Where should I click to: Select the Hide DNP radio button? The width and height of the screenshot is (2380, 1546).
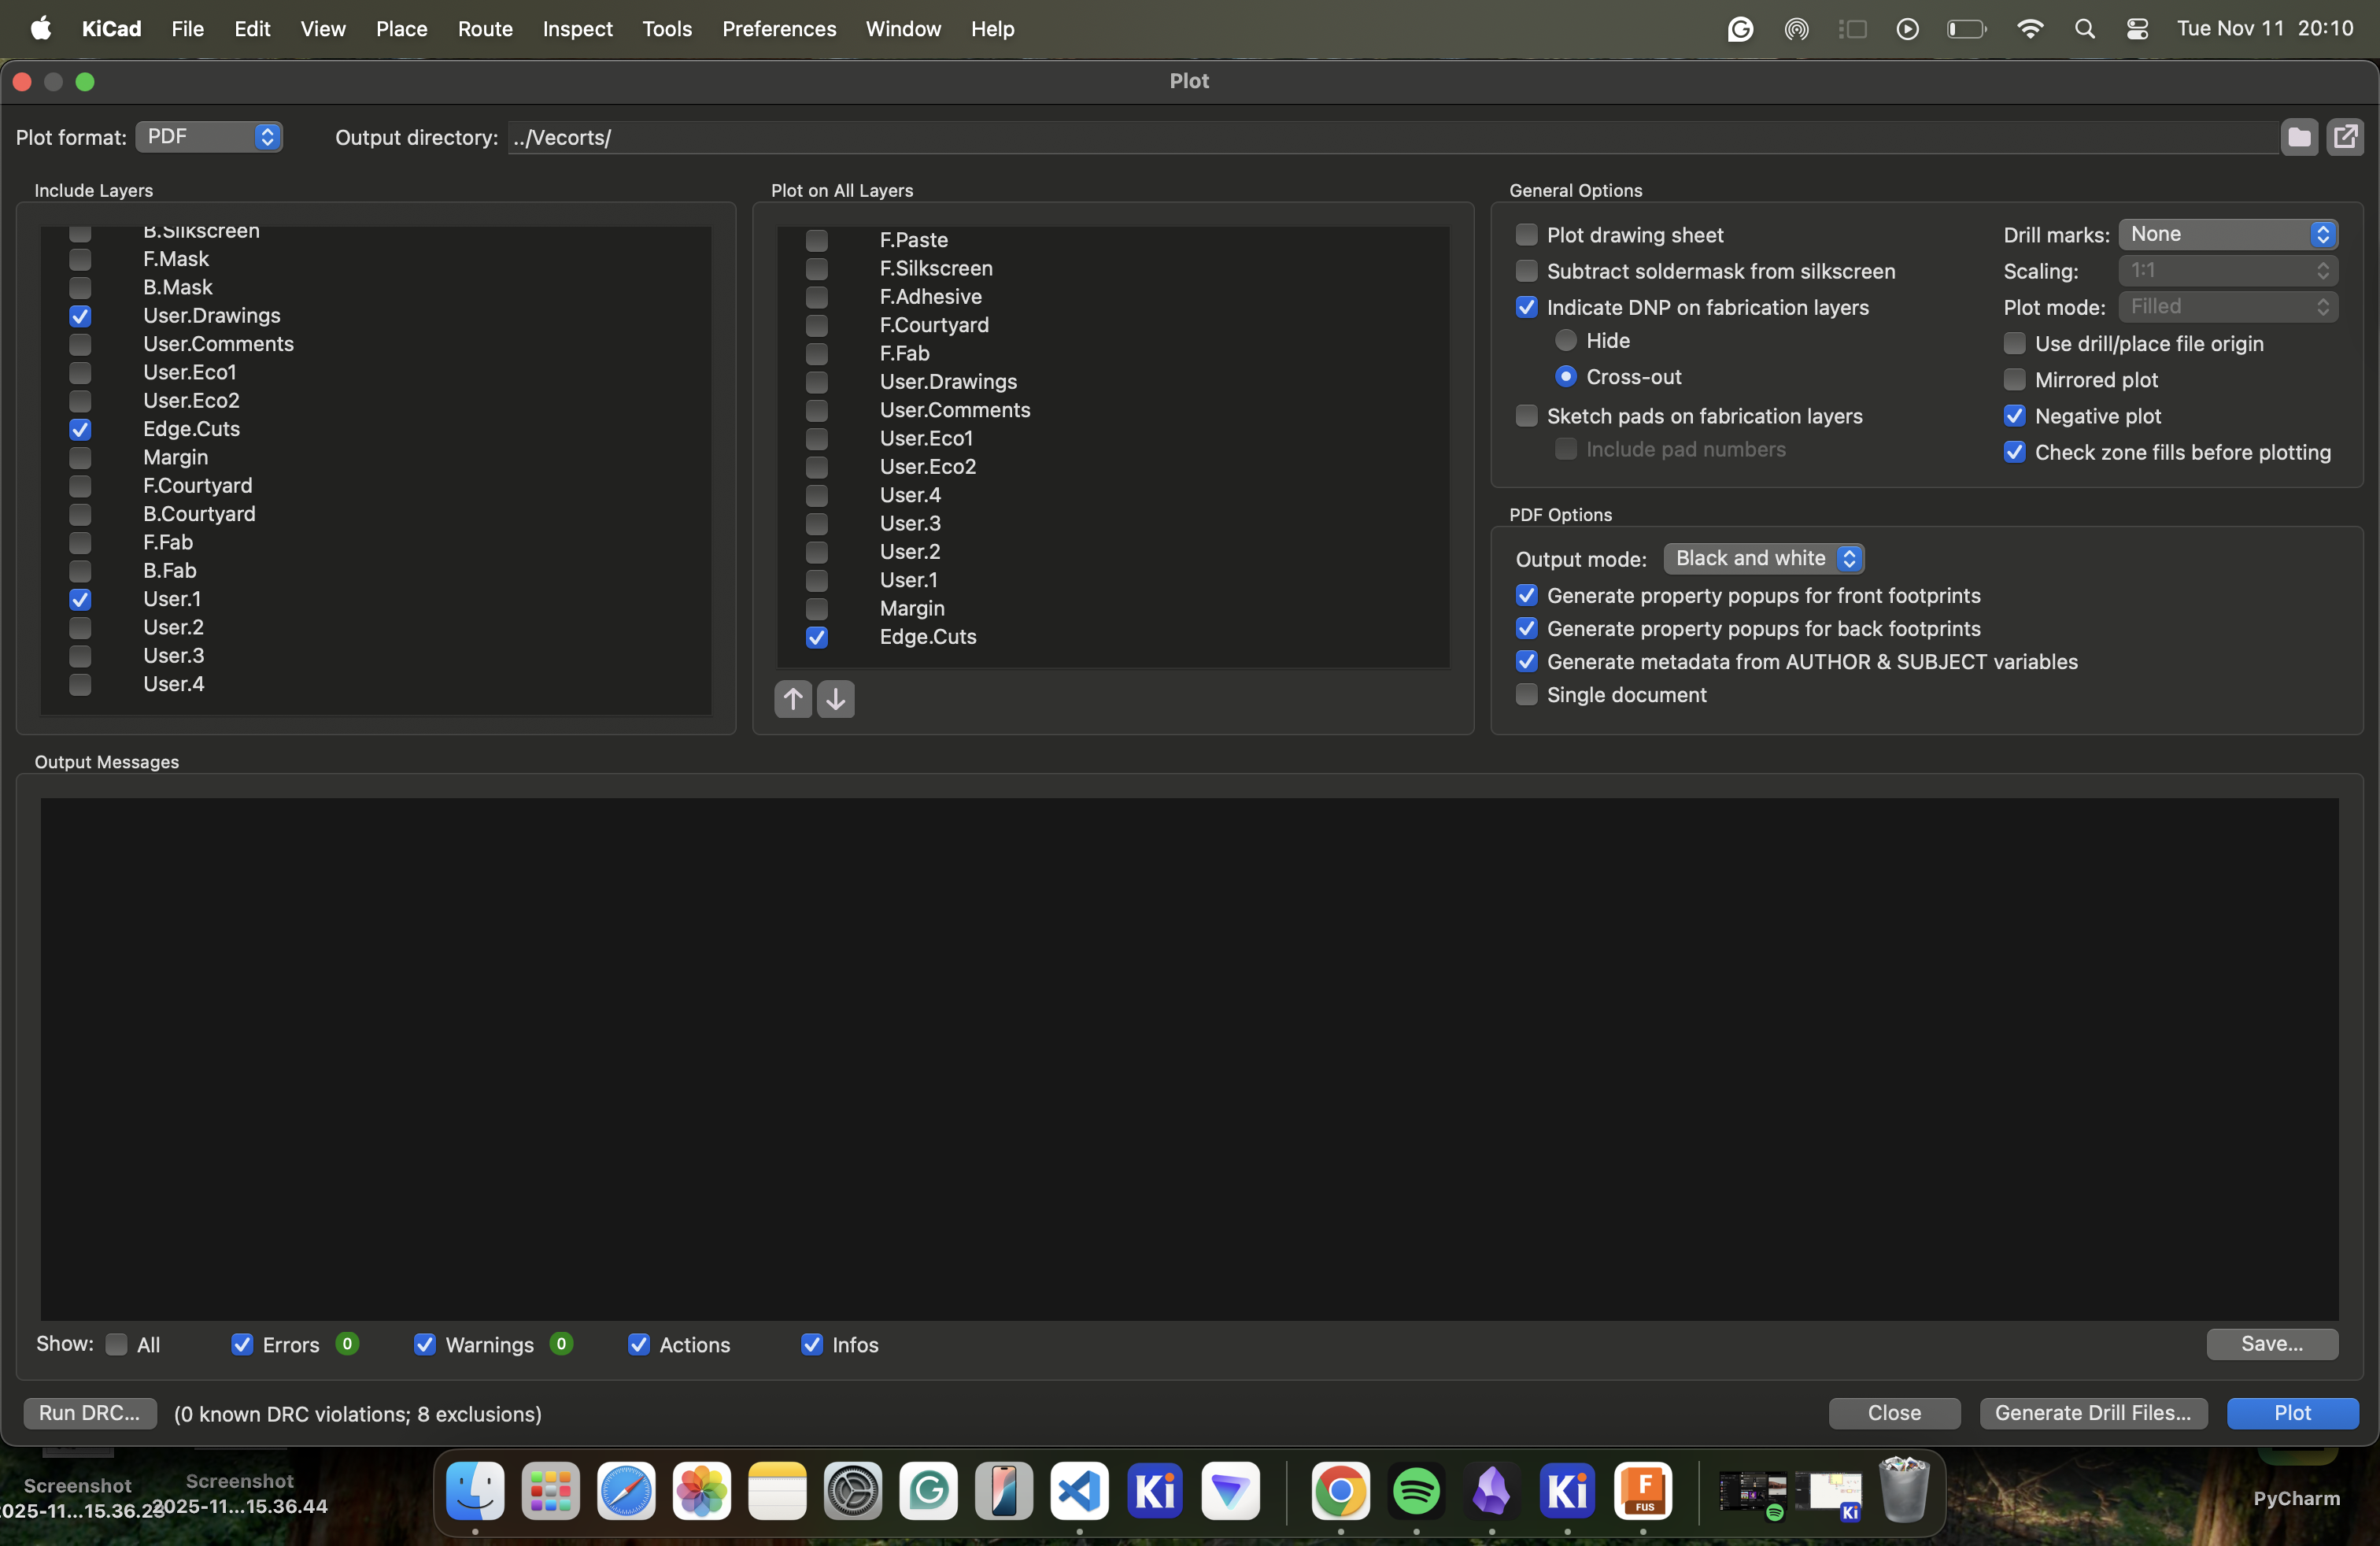tap(1566, 341)
